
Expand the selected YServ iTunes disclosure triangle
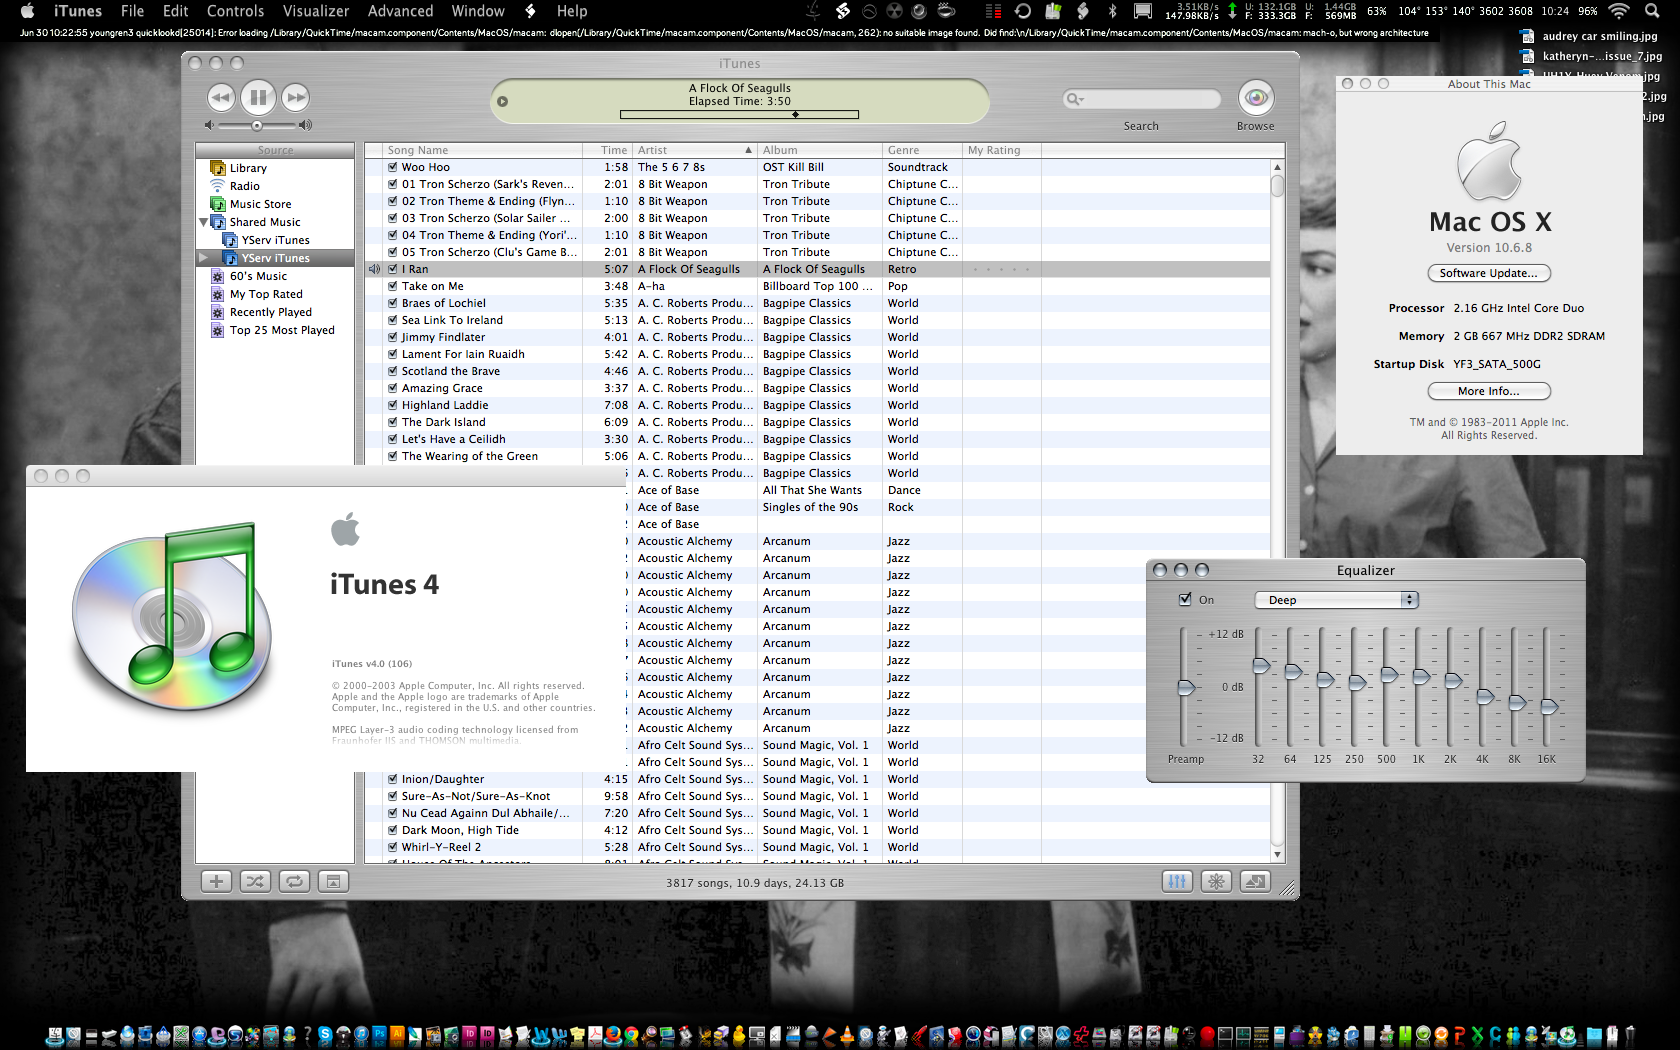pyautogui.click(x=204, y=258)
